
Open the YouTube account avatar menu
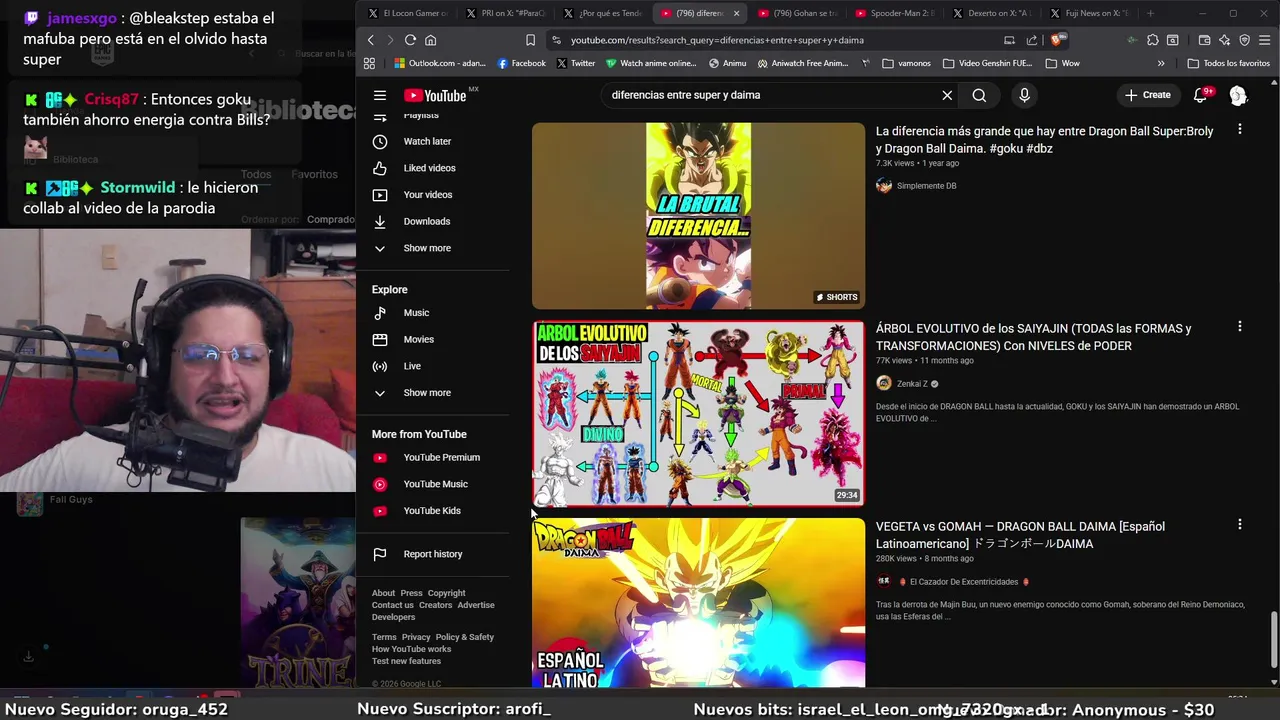[1238, 95]
